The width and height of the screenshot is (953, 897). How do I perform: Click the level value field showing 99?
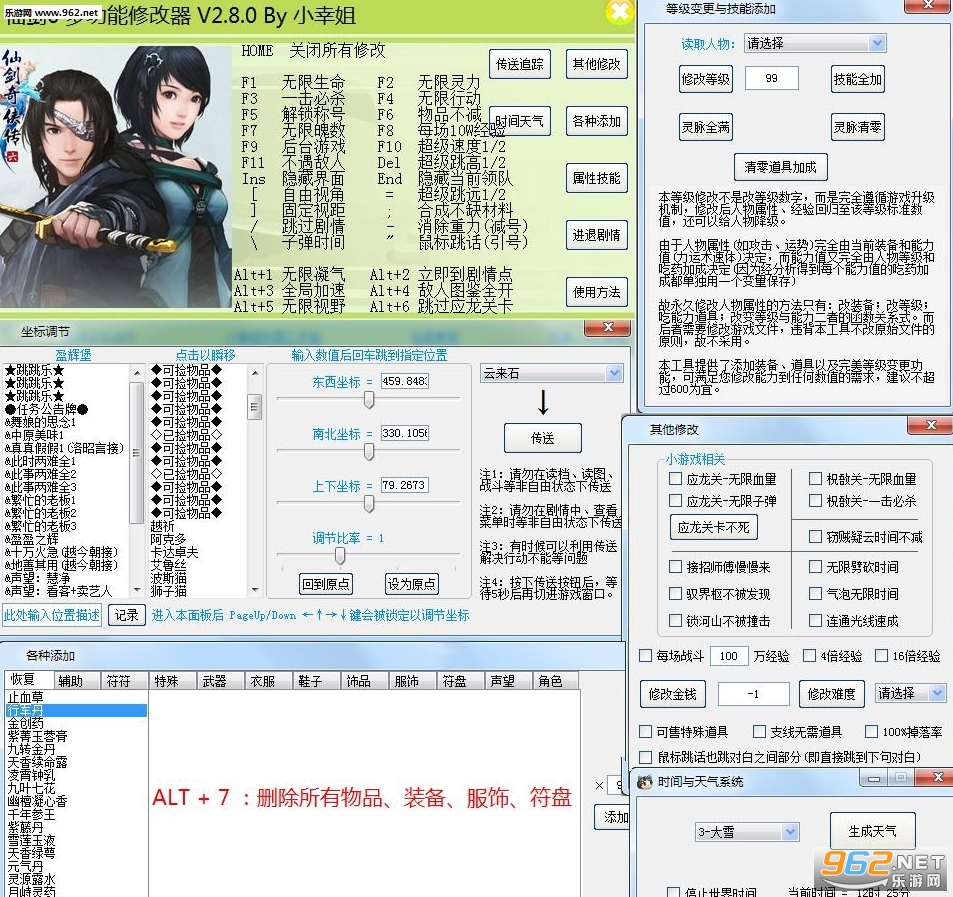click(771, 78)
